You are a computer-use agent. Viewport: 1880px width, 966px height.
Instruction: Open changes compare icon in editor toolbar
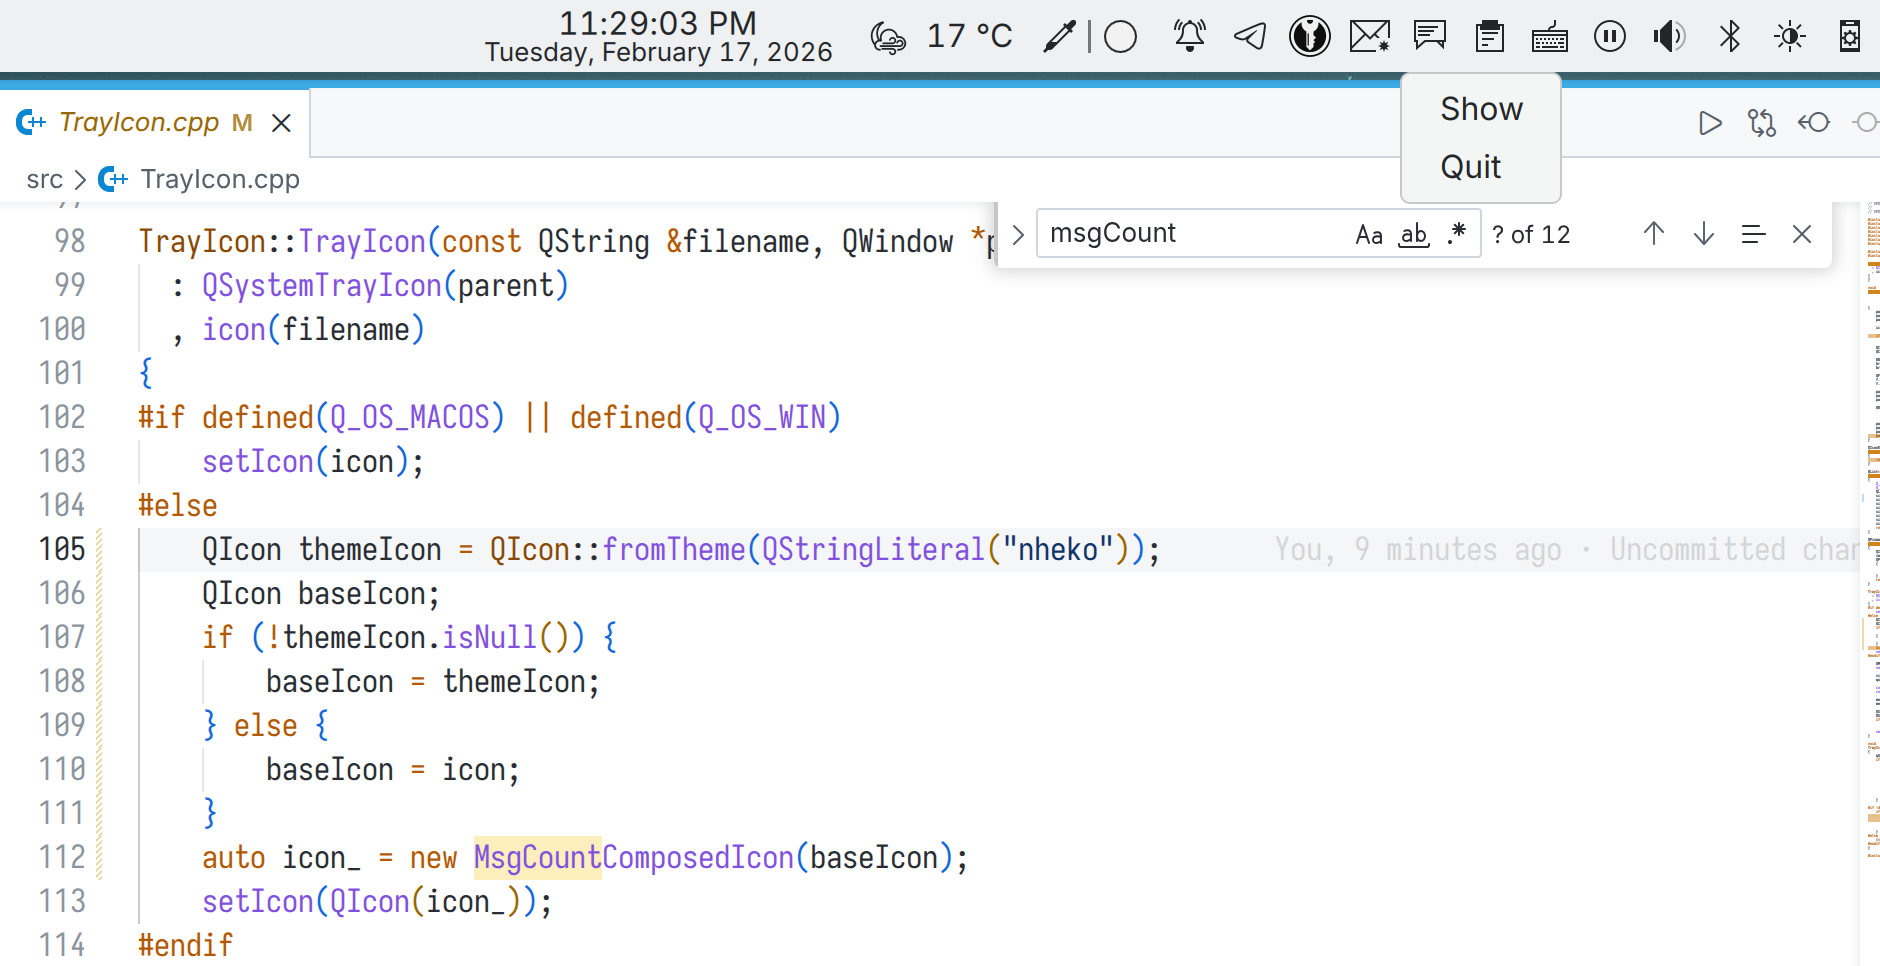point(1761,123)
